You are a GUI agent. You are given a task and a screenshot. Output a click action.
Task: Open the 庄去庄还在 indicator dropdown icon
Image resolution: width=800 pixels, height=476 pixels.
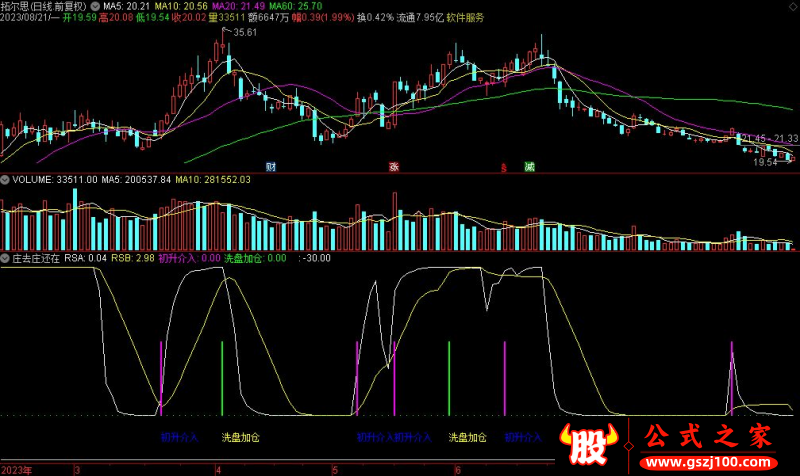[x=5, y=258]
